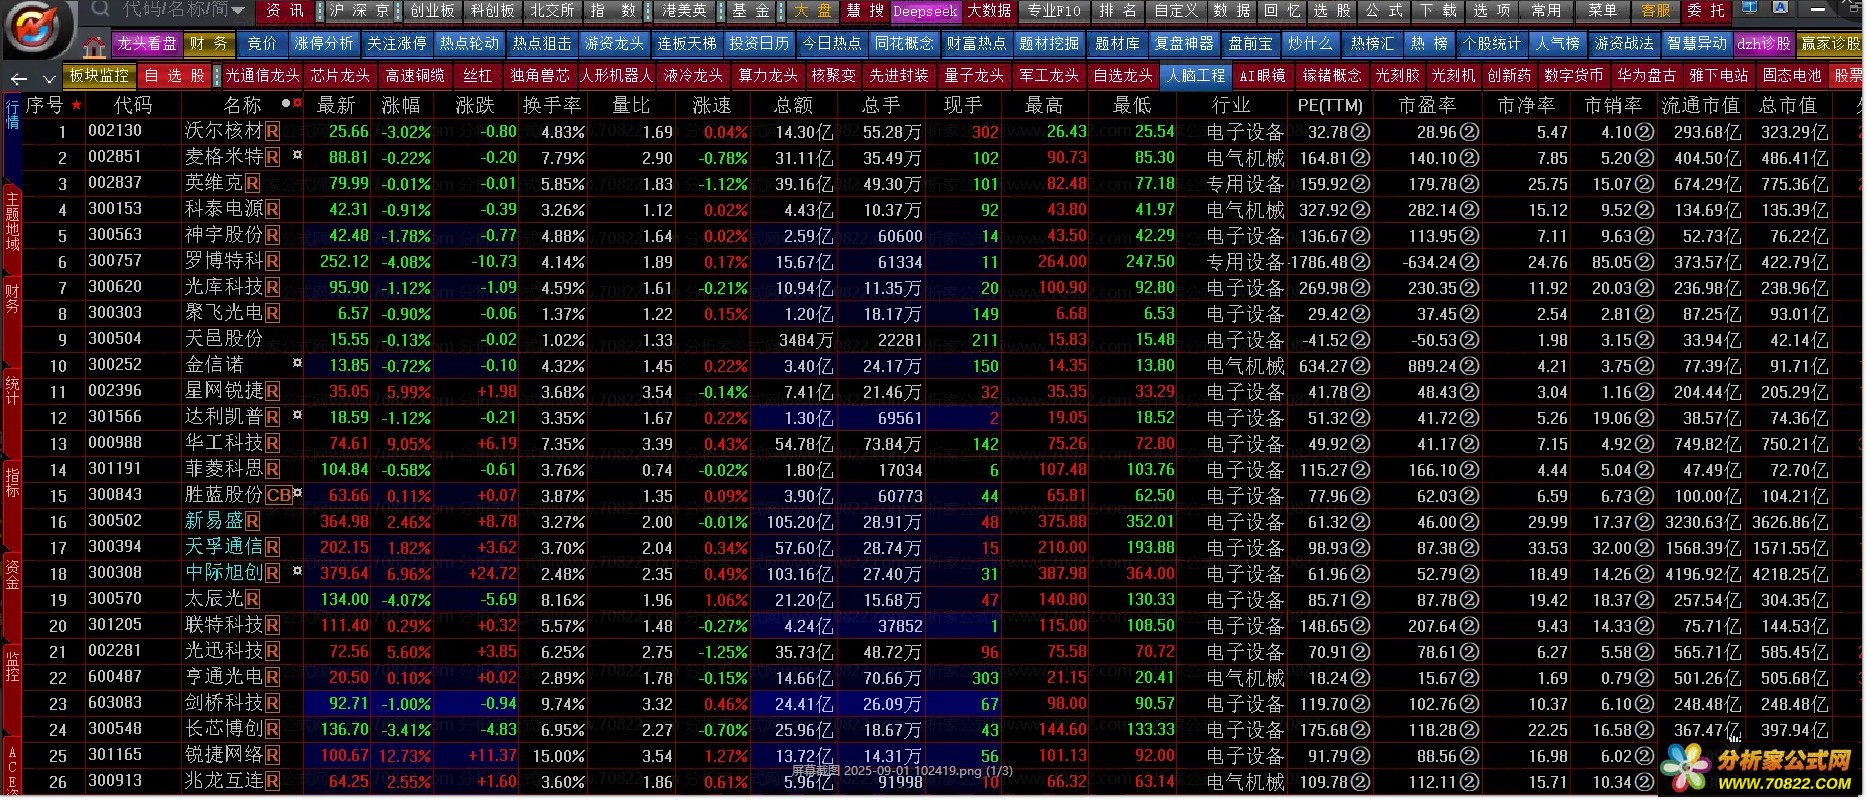Open the 龙头看盘 panel

146,44
